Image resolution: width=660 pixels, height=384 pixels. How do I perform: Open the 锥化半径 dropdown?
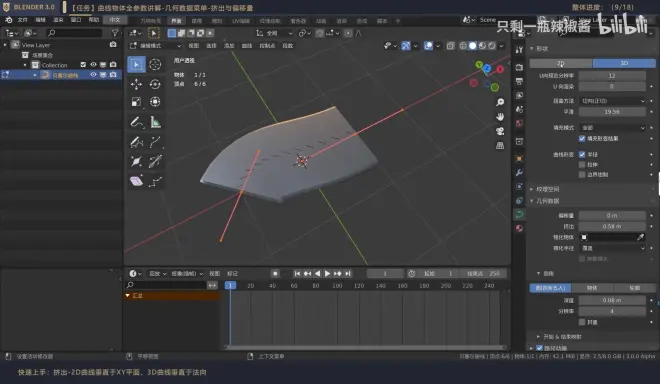(x=612, y=248)
